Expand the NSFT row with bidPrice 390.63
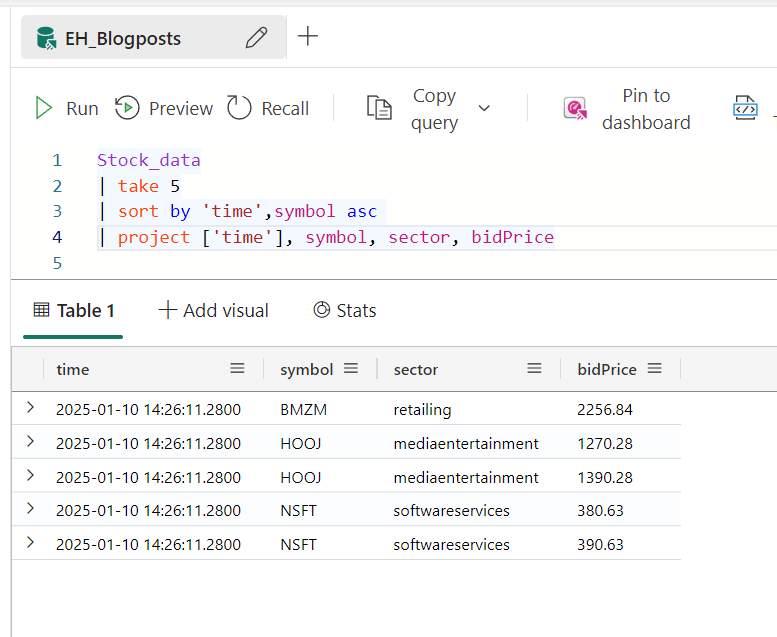The image size is (777, 637). point(30,543)
